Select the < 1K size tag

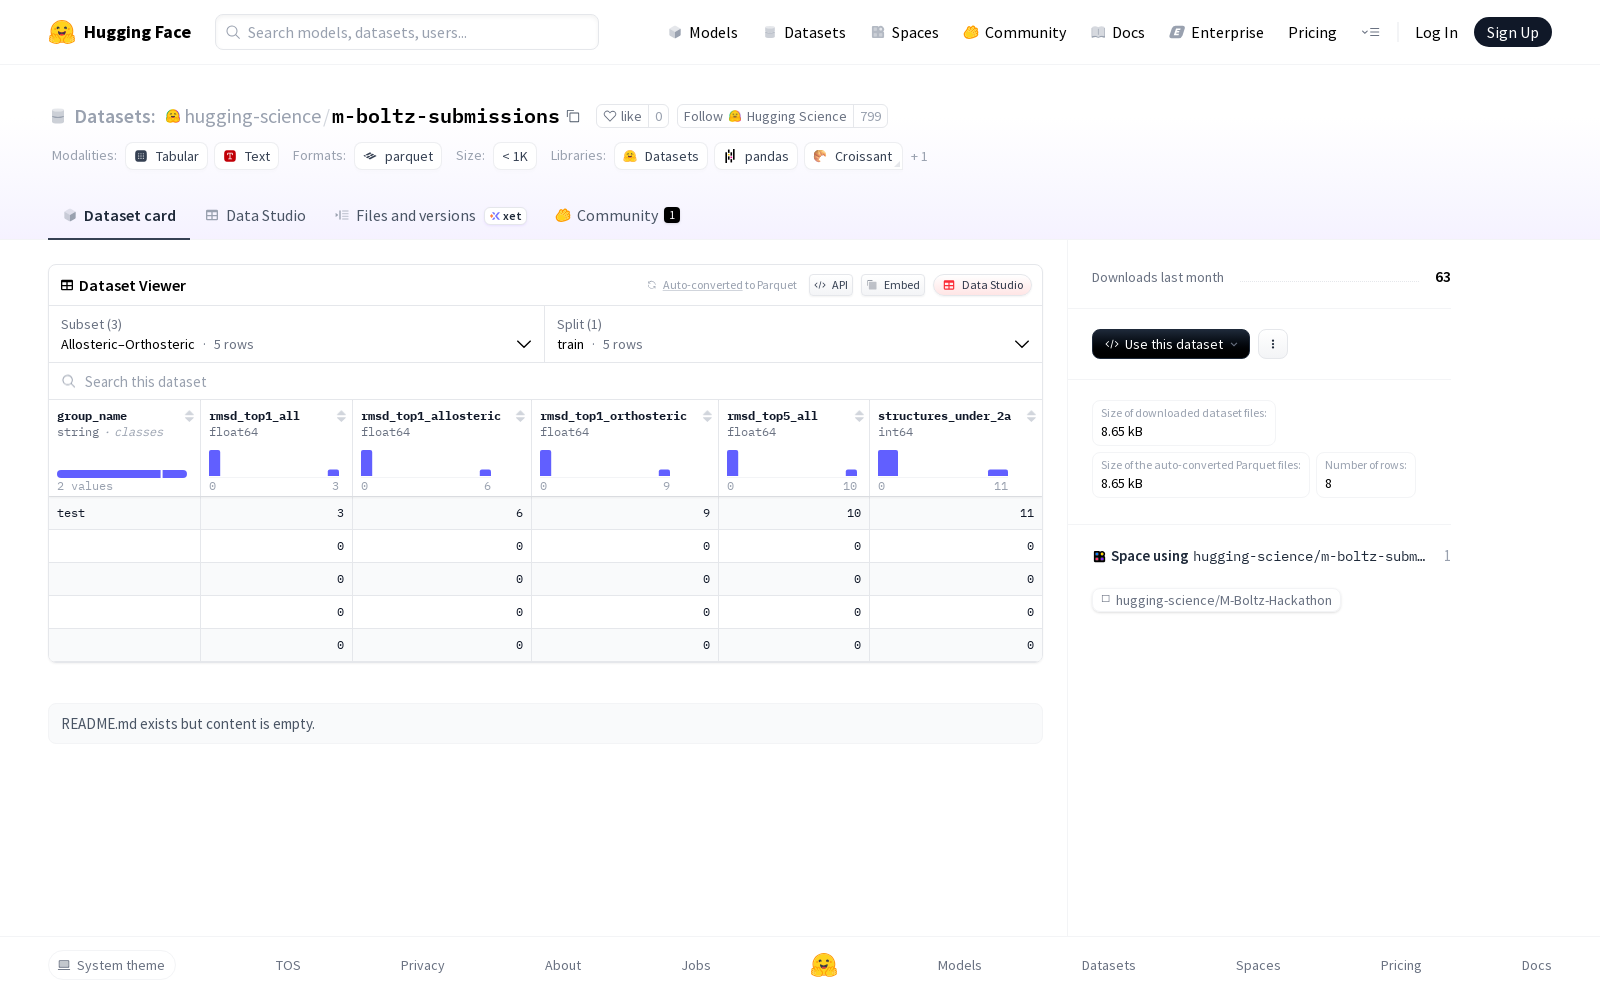515,156
